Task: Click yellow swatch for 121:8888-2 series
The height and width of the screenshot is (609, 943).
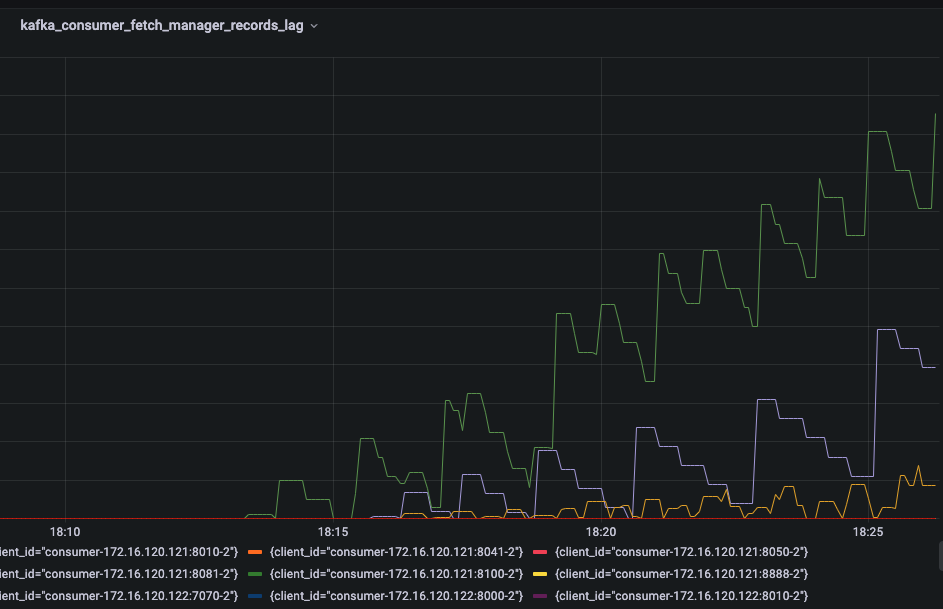Action: tap(539, 574)
